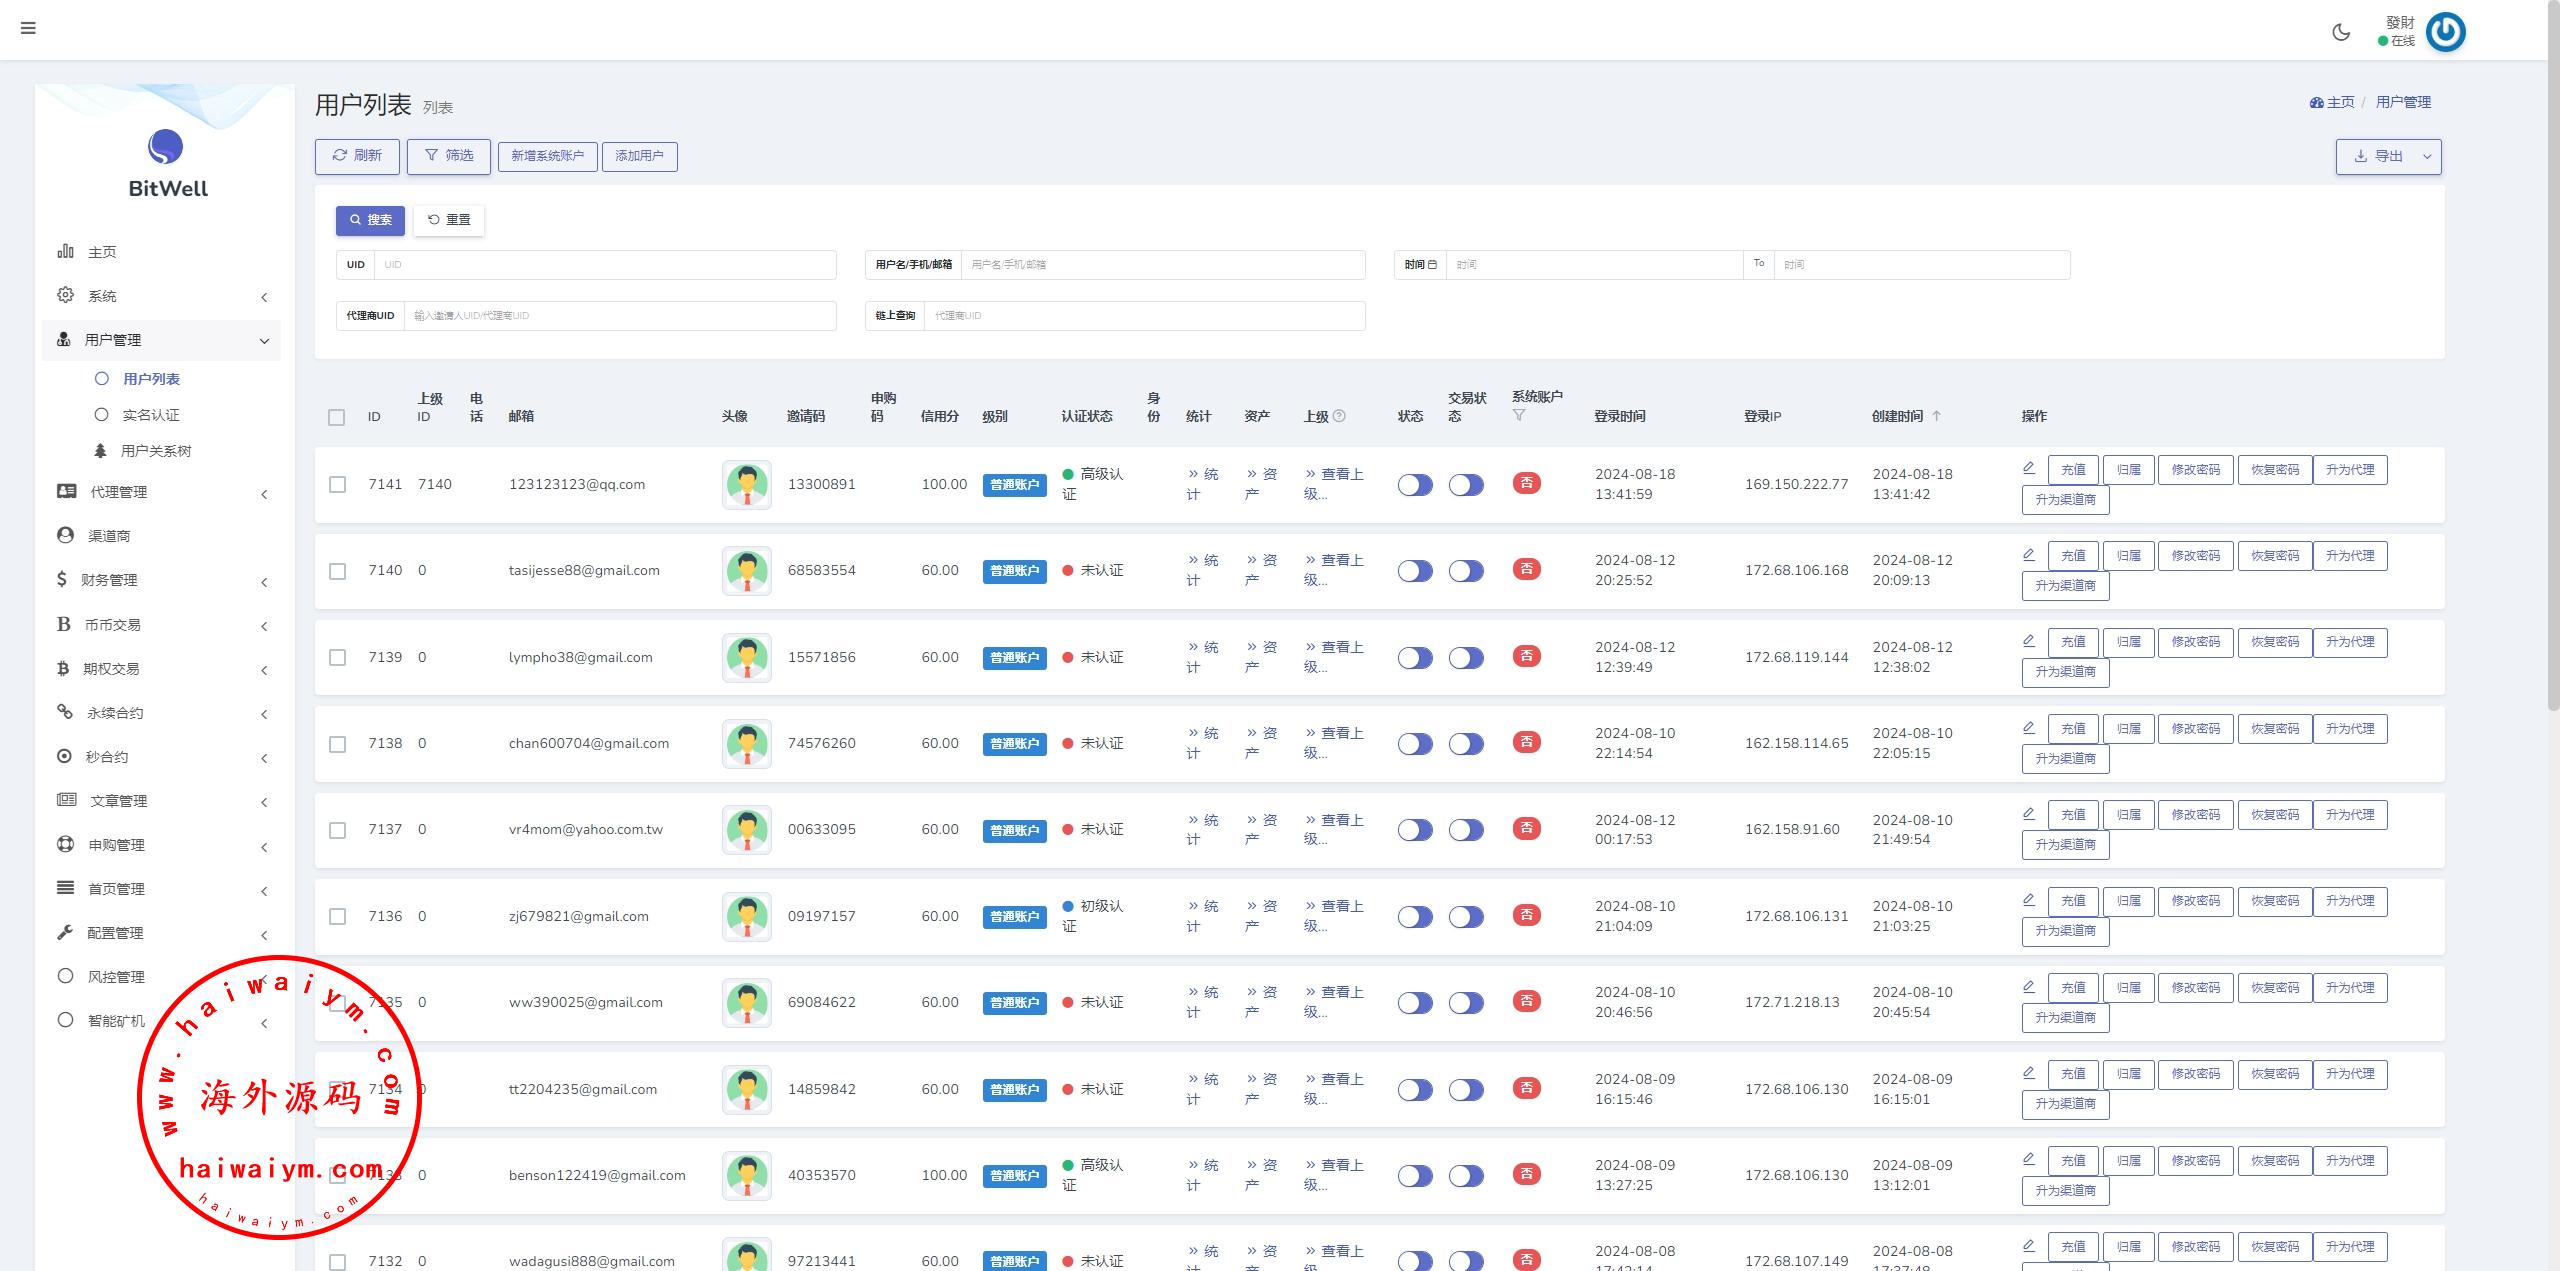Toggle 状态 switch for user 7139
Screen dimensions: 2560x1271
1415,658
